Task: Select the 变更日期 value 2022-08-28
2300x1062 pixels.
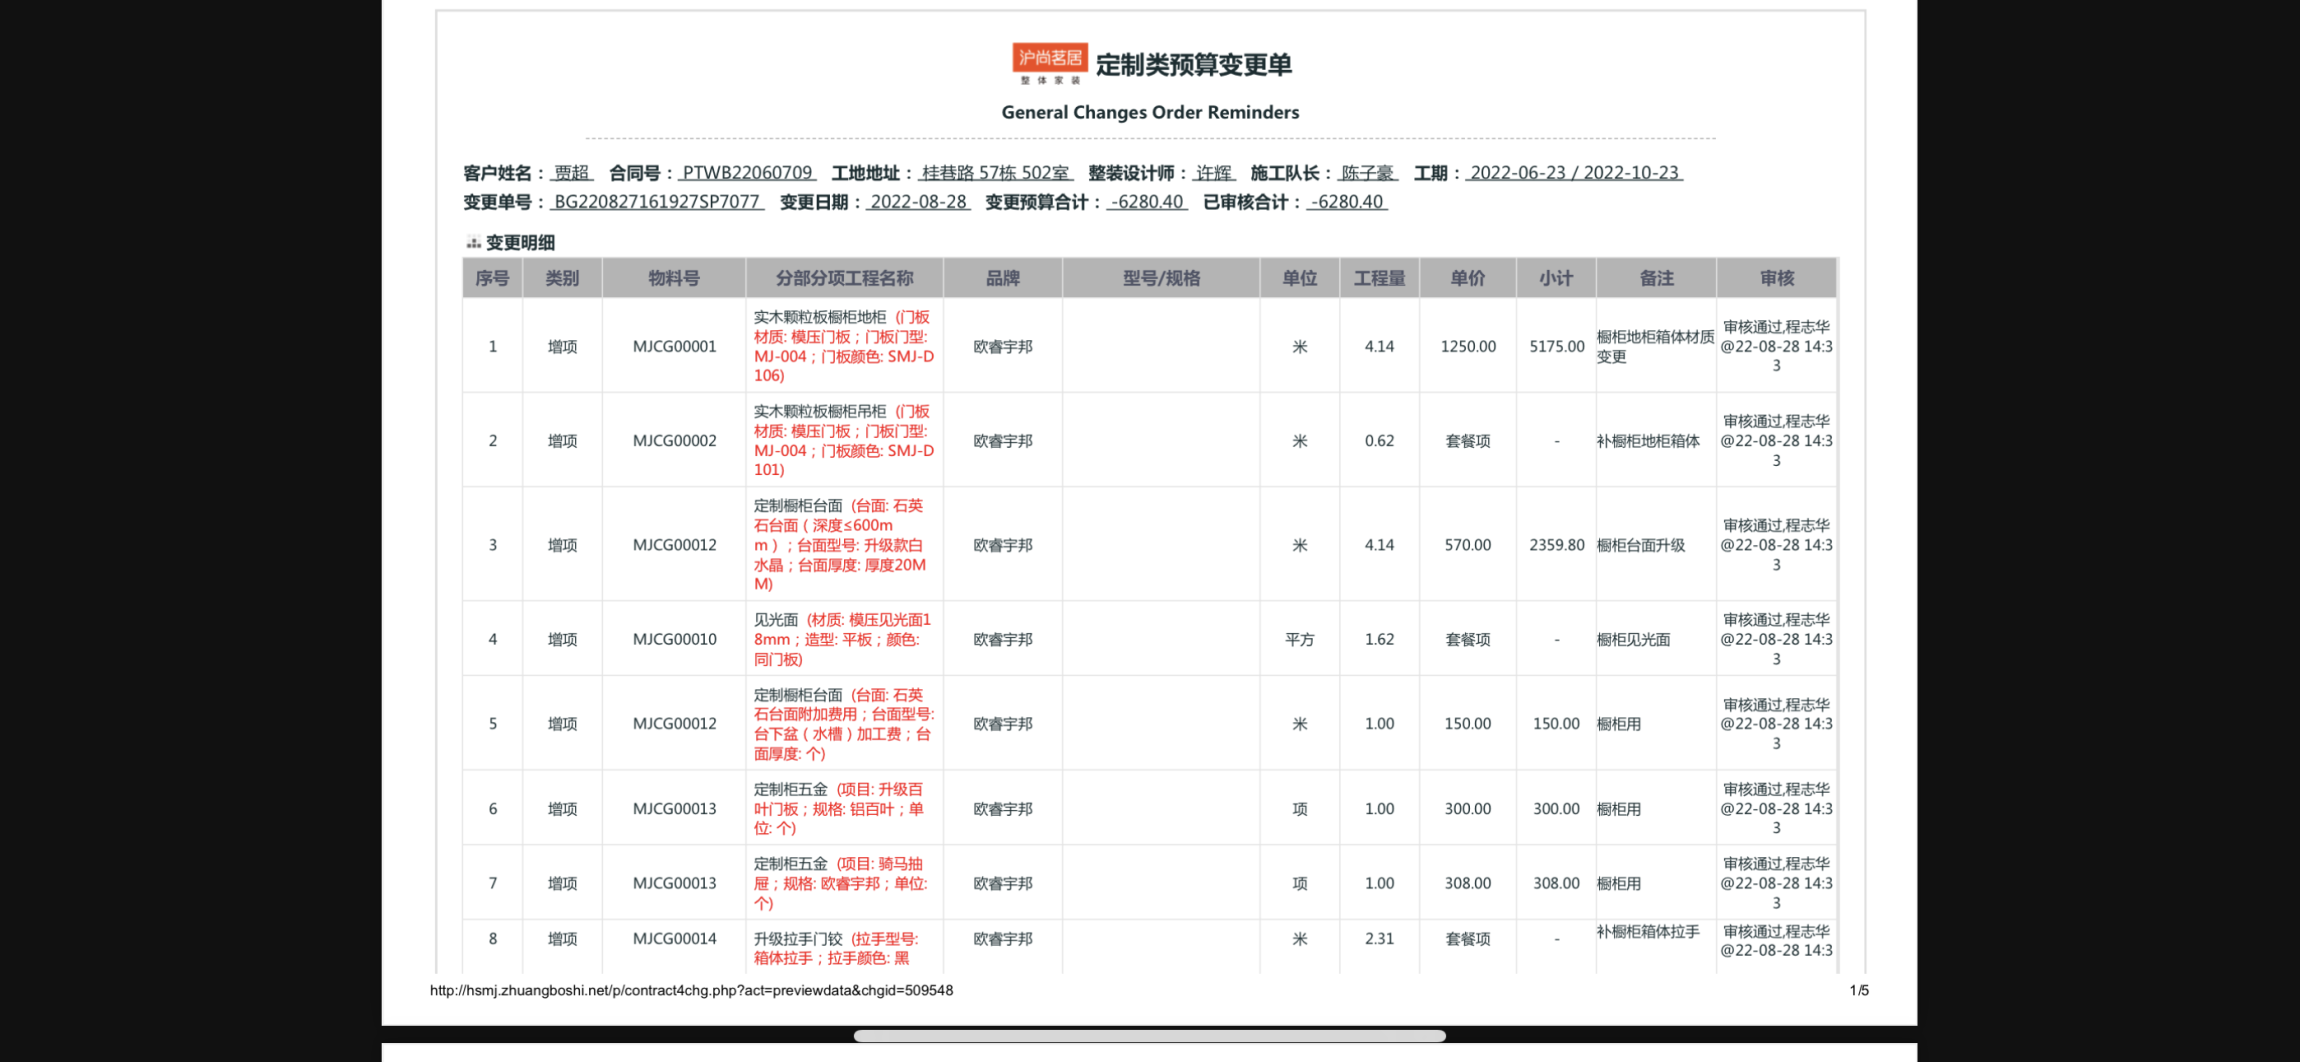Action: [x=918, y=202]
